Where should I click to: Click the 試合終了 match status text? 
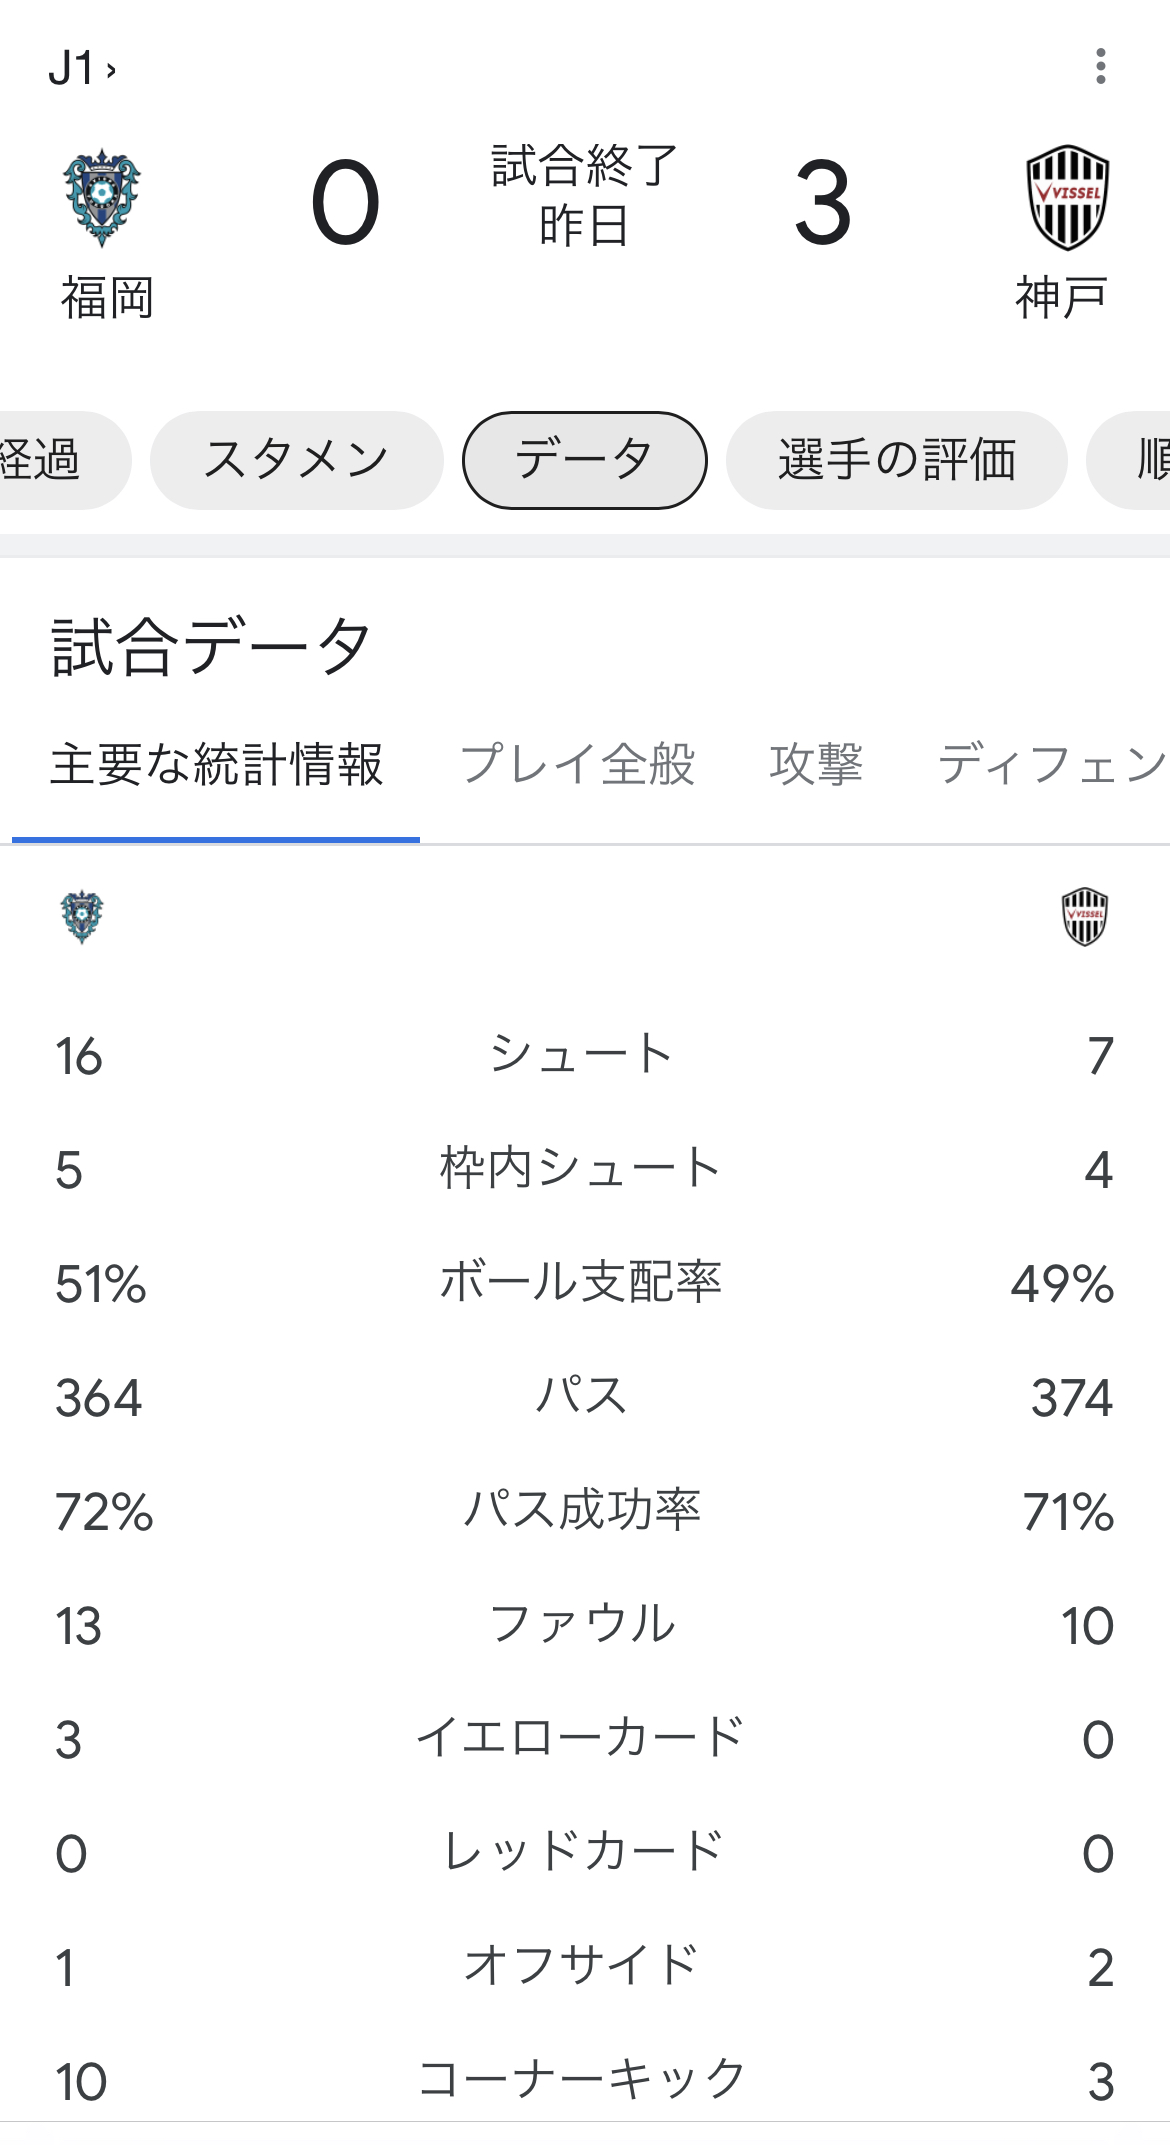pyautogui.click(x=584, y=166)
